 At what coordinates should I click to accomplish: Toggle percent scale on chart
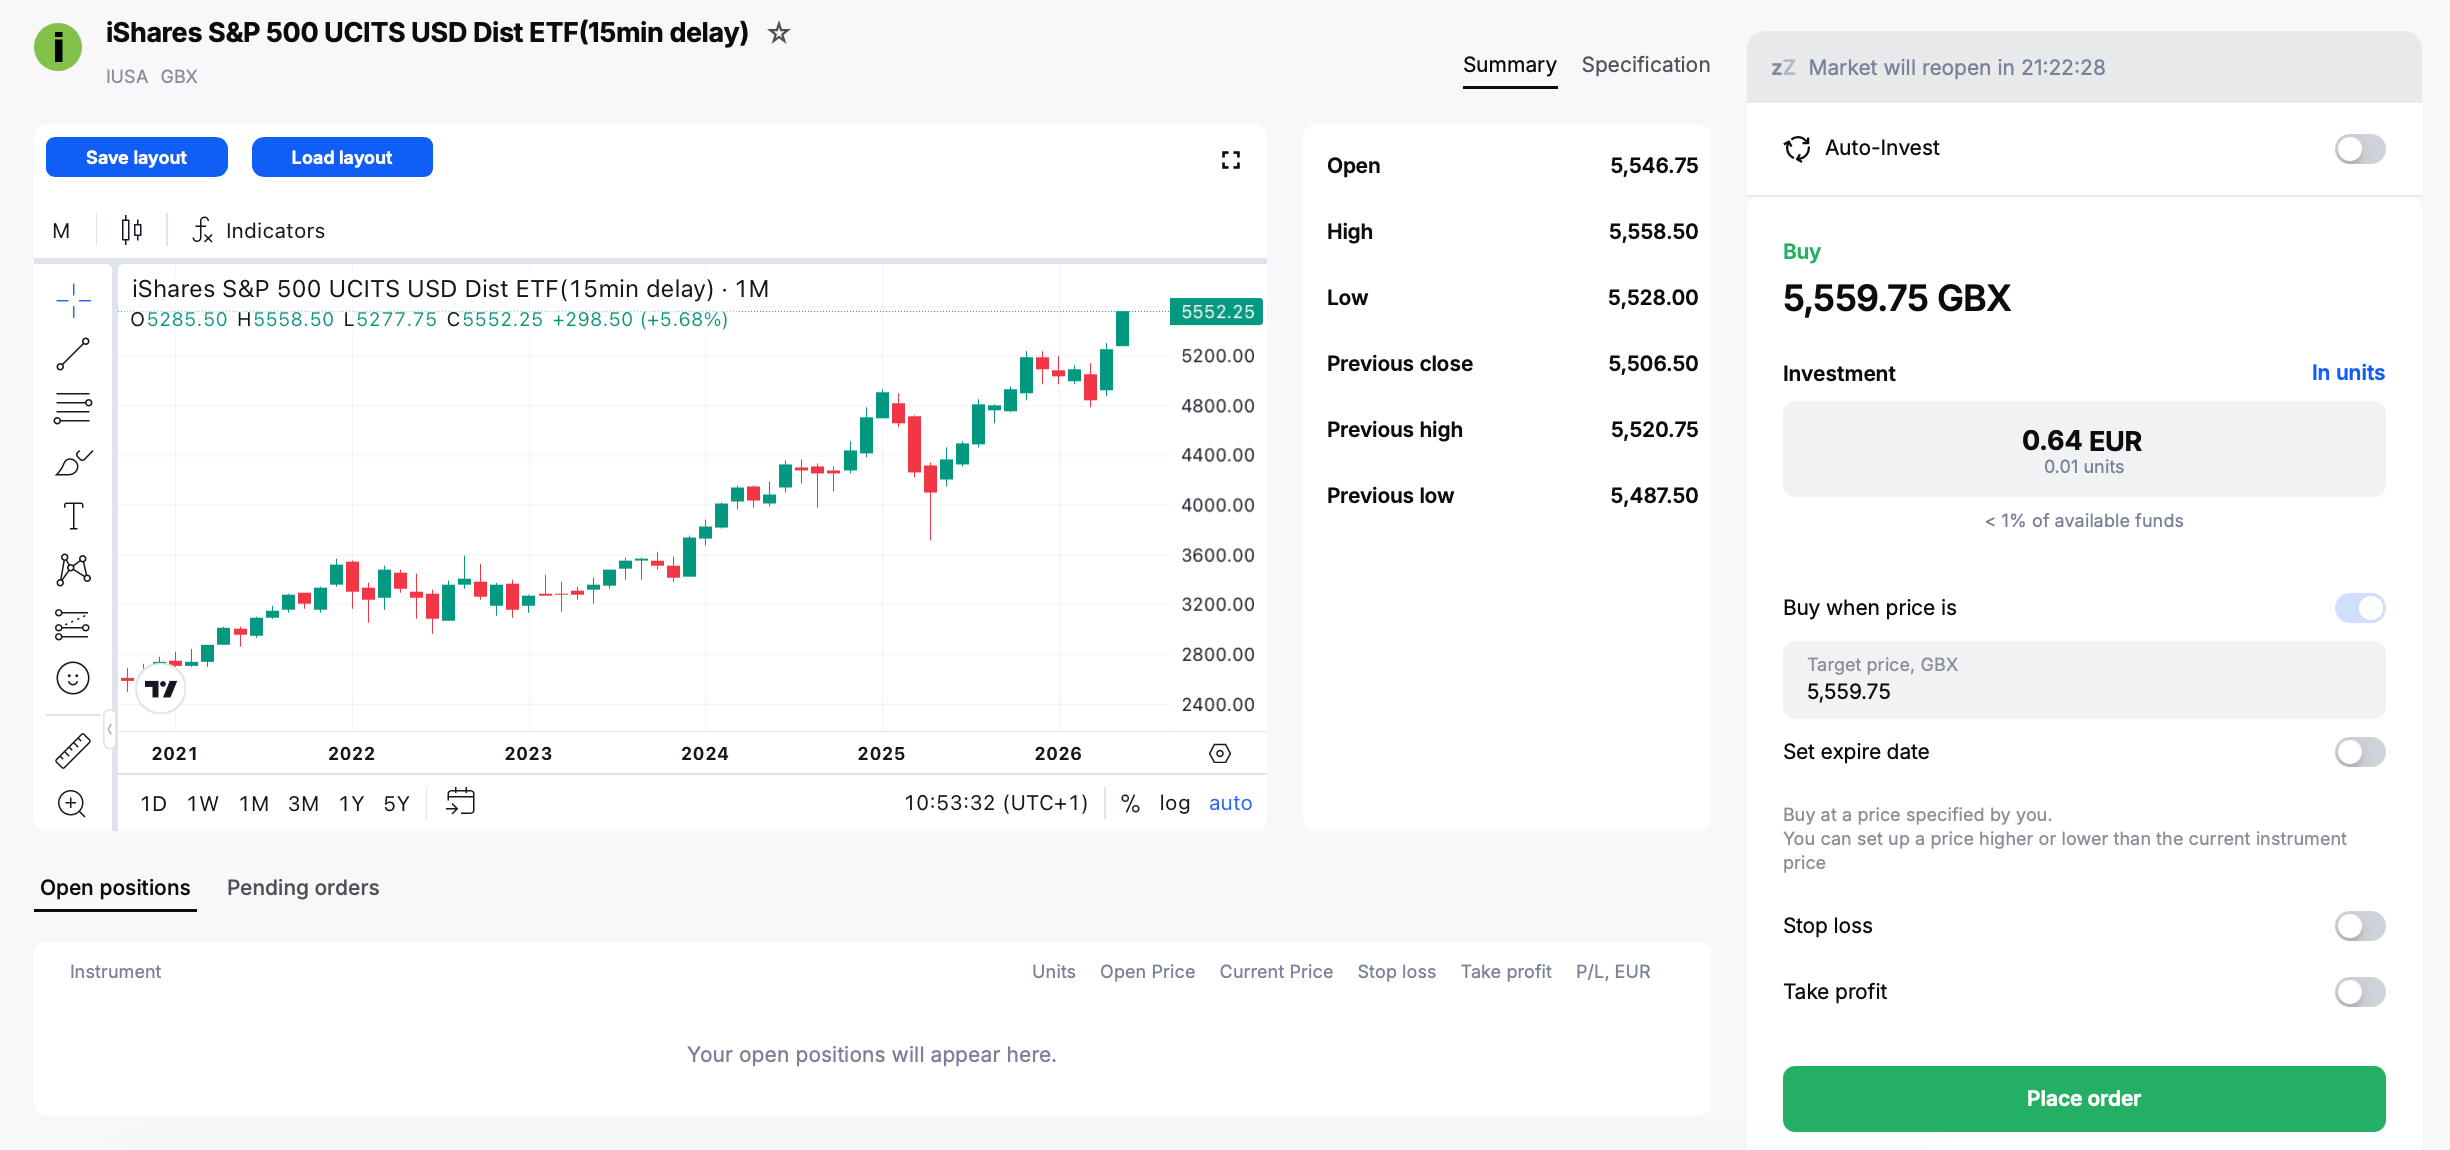coord(1130,803)
